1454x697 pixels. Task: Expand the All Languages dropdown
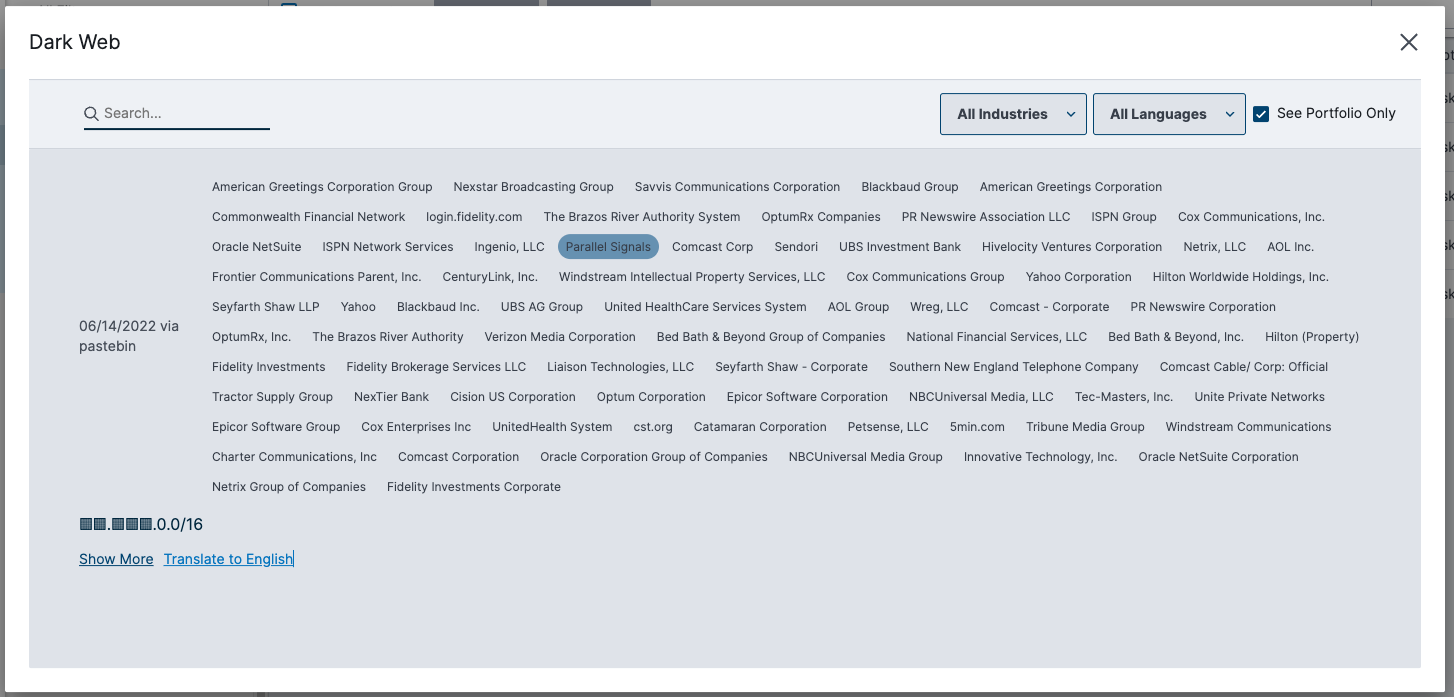(x=1168, y=114)
